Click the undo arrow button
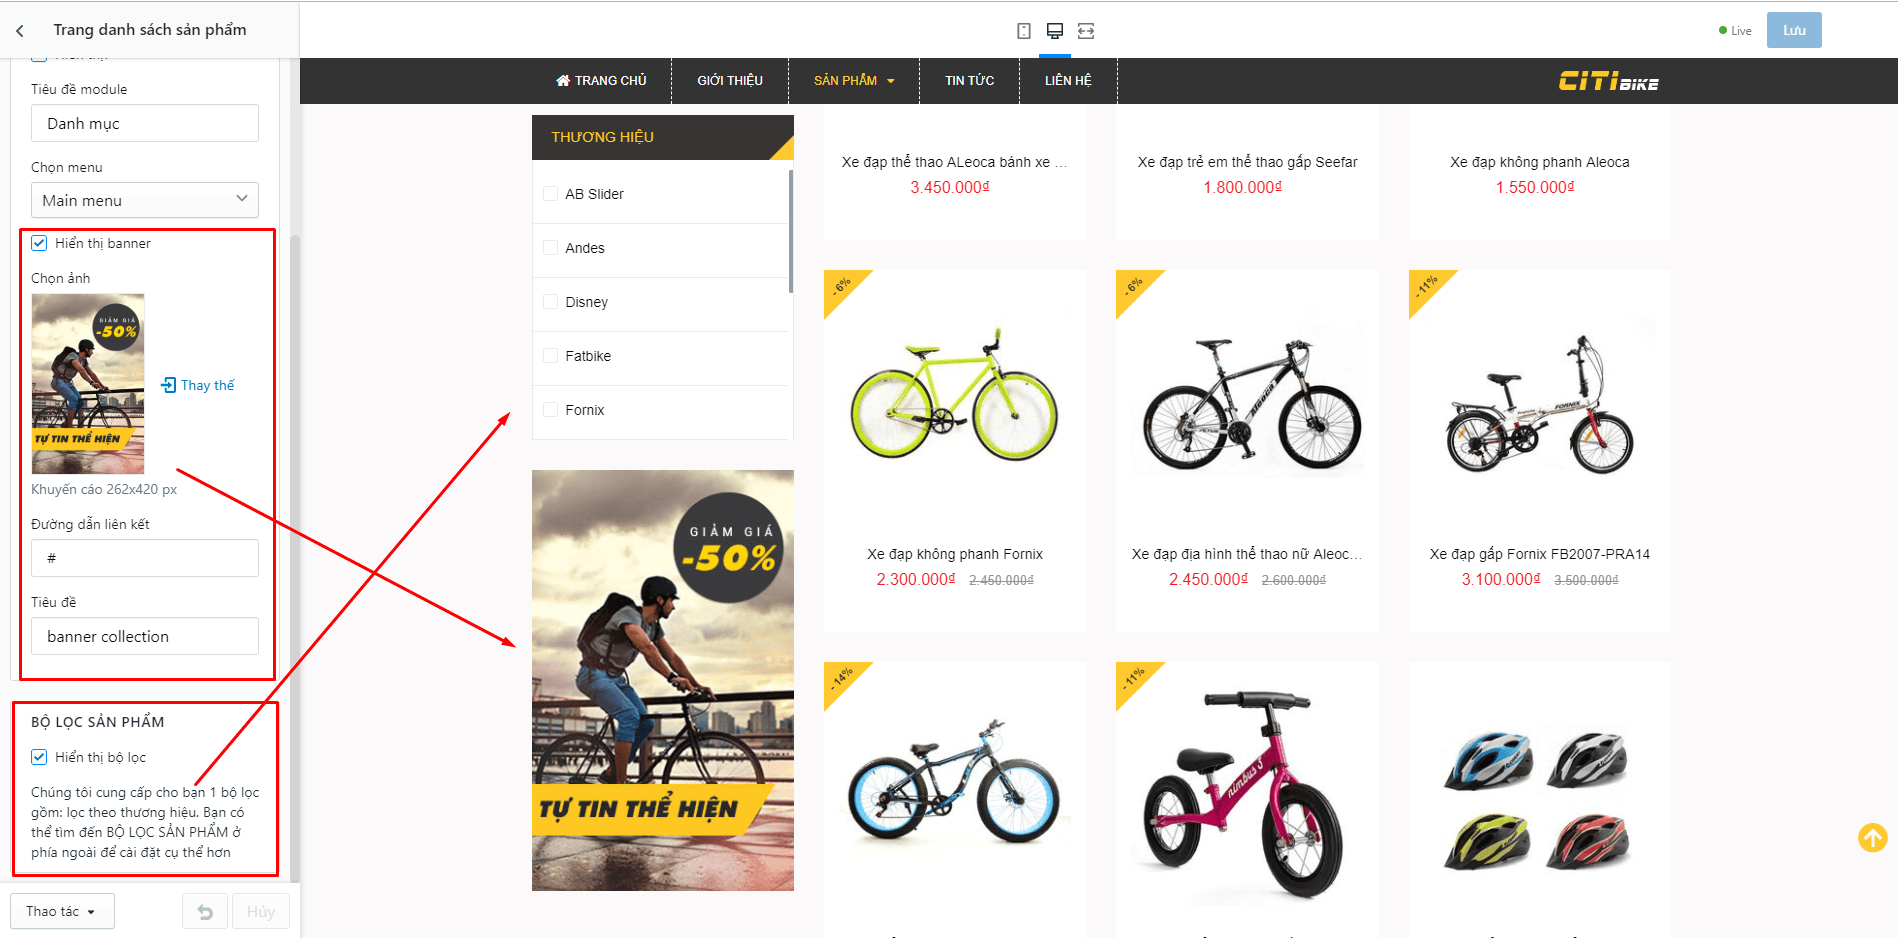1898x938 pixels. pyautogui.click(x=205, y=912)
